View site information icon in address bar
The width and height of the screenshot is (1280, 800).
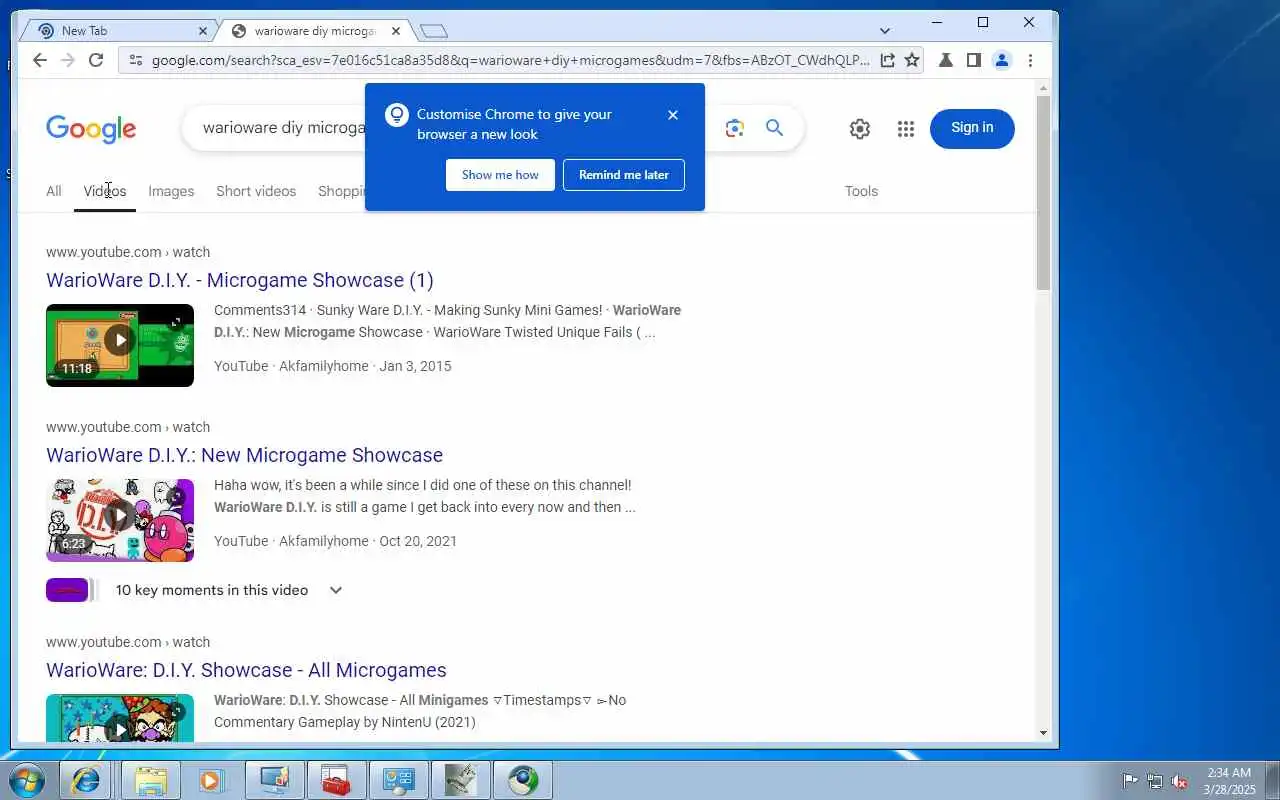click(135, 60)
